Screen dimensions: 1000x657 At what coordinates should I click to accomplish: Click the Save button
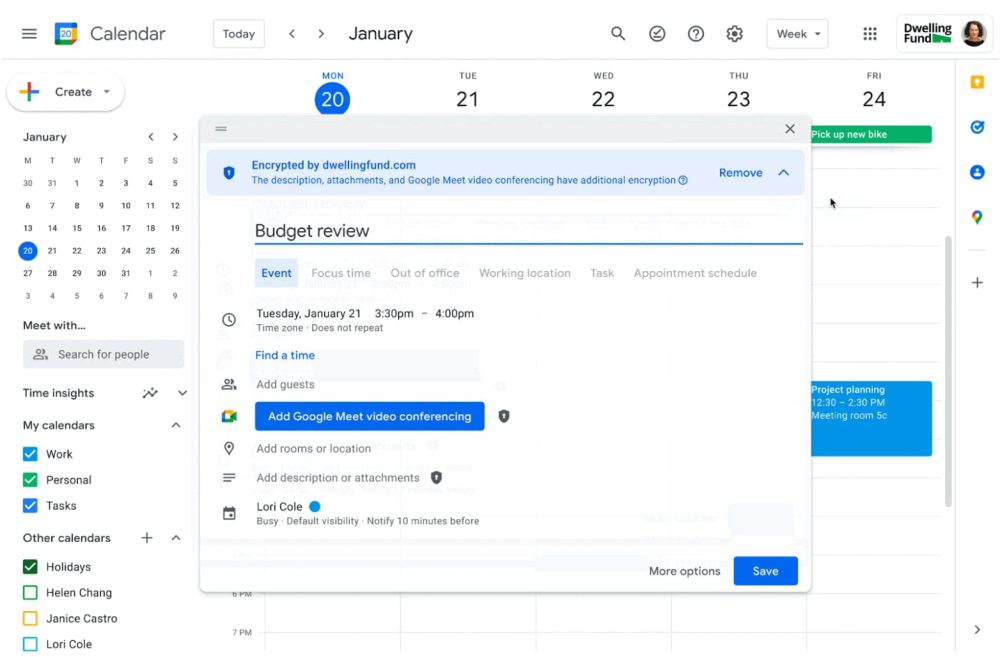click(765, 571)
